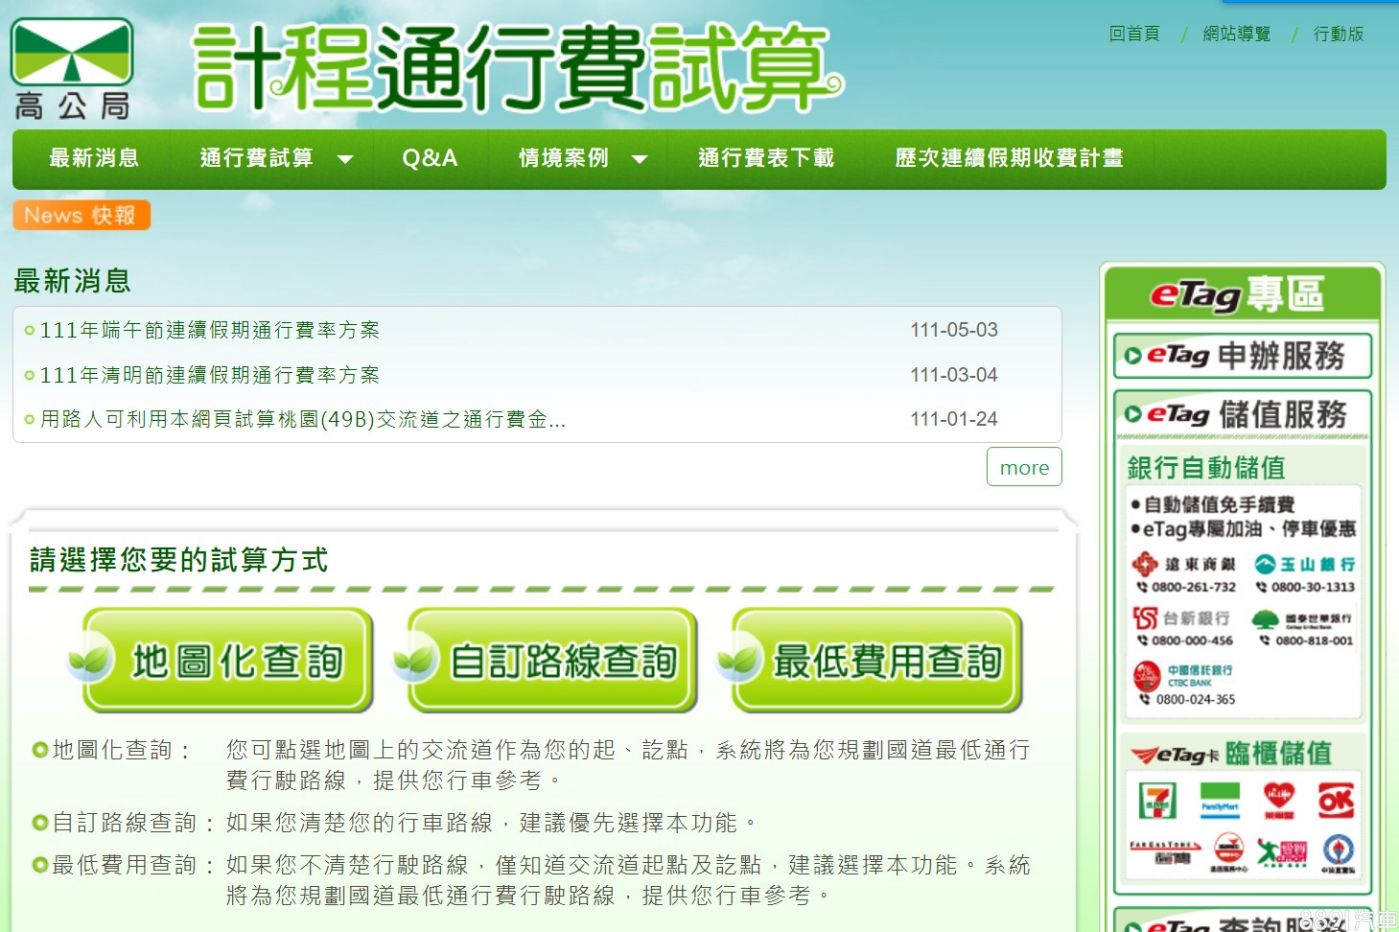1399x932 pixels.
Task: Expand the 通行費試算 dropdown arrow
Action: [345, 159]
